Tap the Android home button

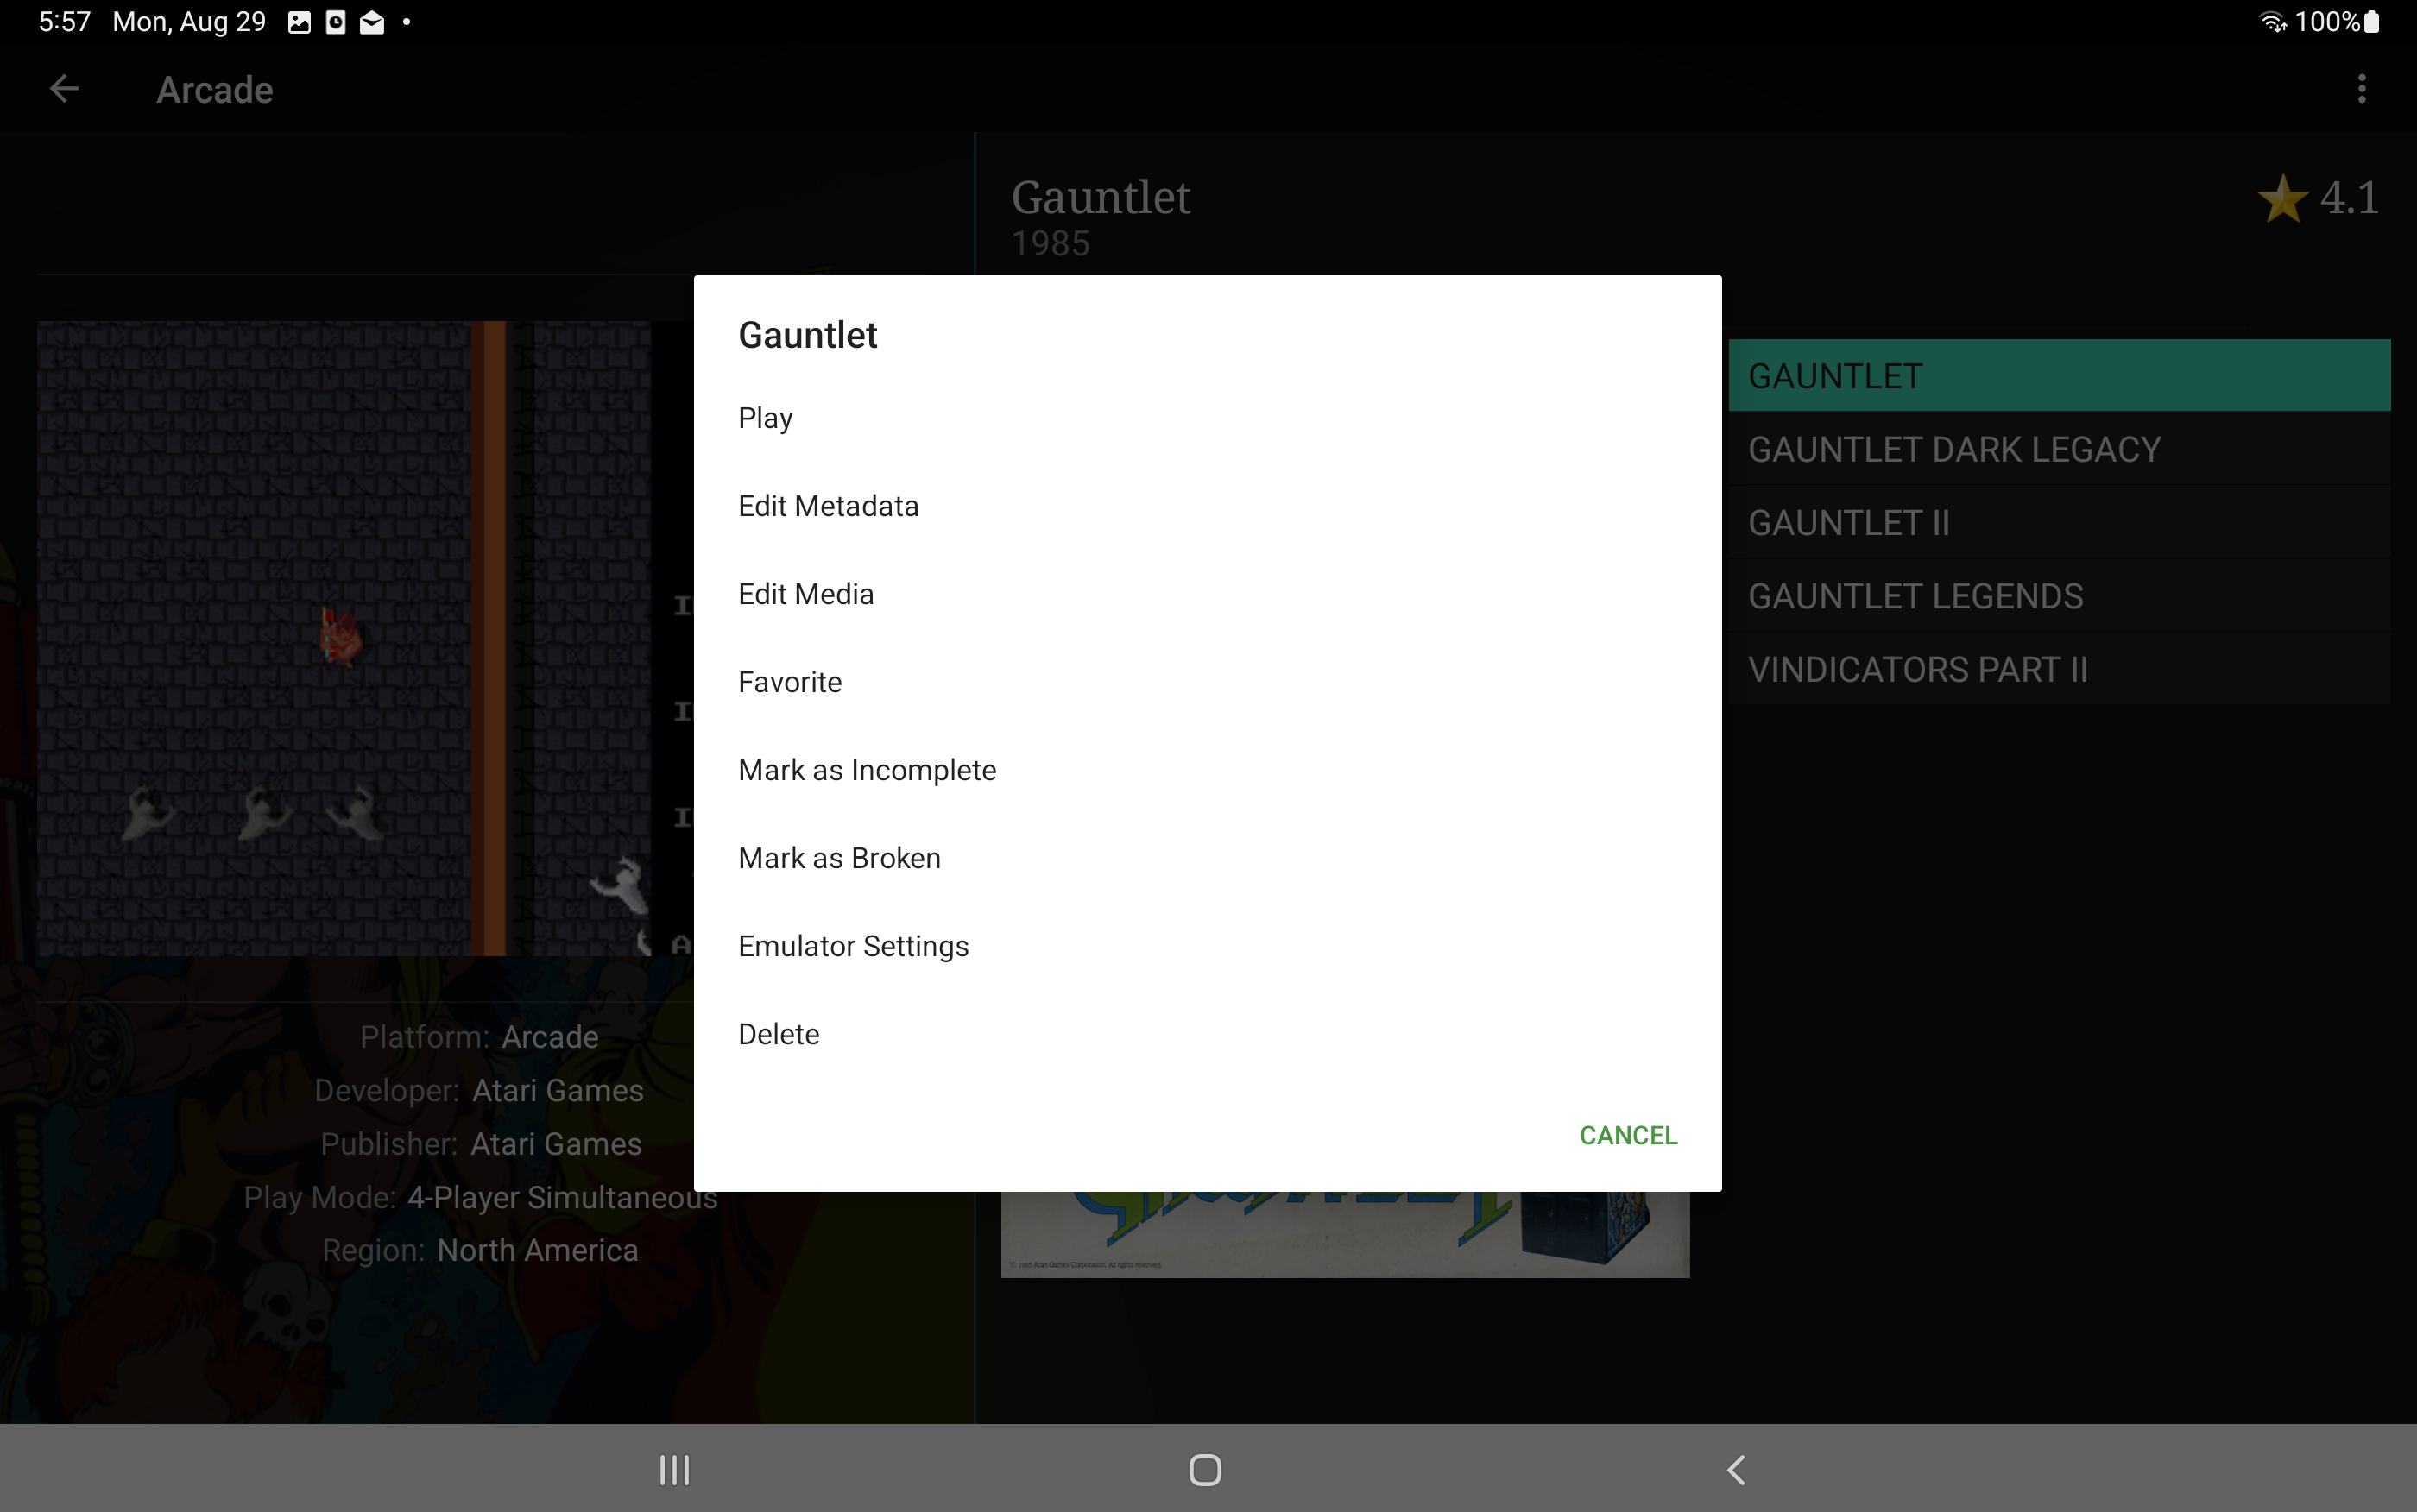coord(1205,1469)
